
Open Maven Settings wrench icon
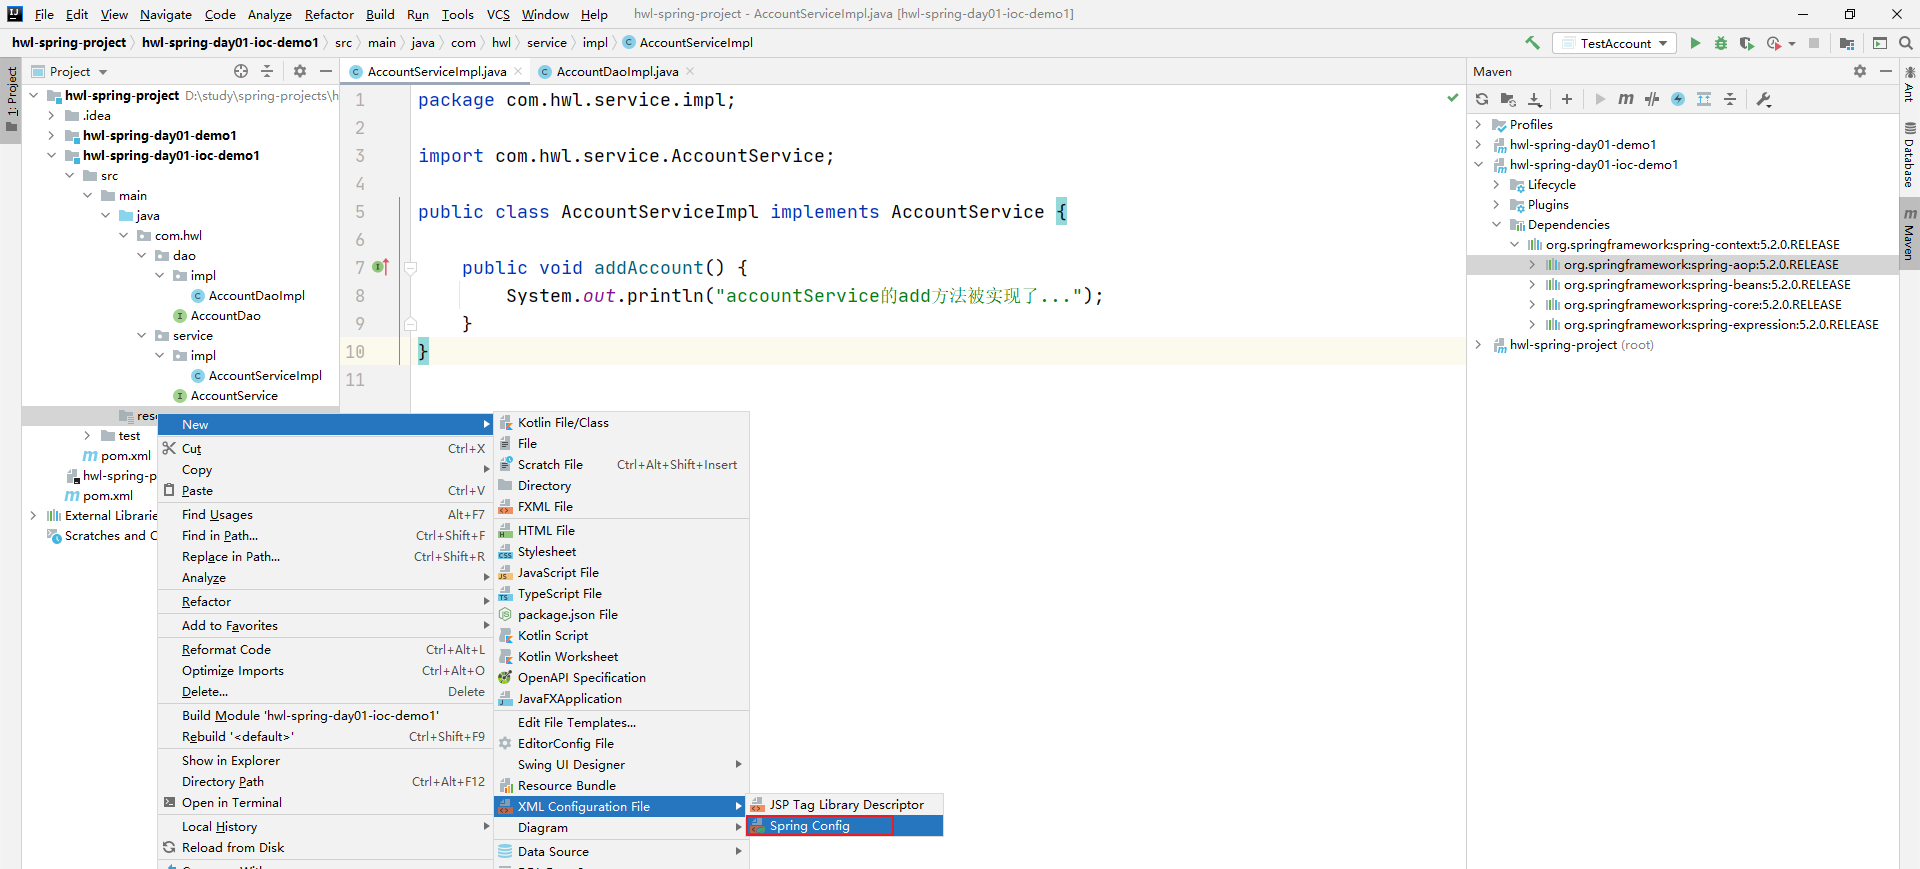(1764, 99)
